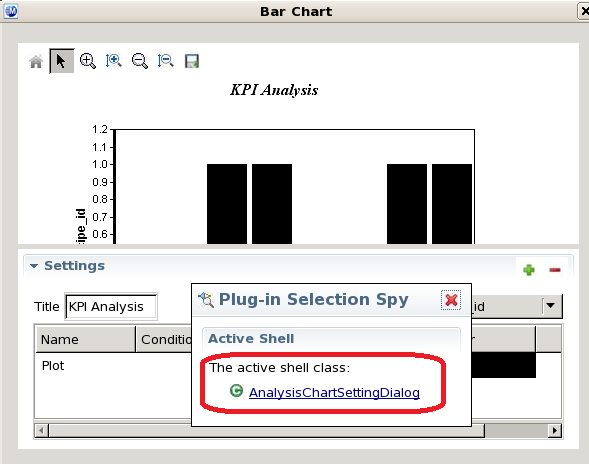Remove a plot with the red minus icon
The height and width of the screenshot is (464, 589).
pyautogui.click(x=555, y=270)
